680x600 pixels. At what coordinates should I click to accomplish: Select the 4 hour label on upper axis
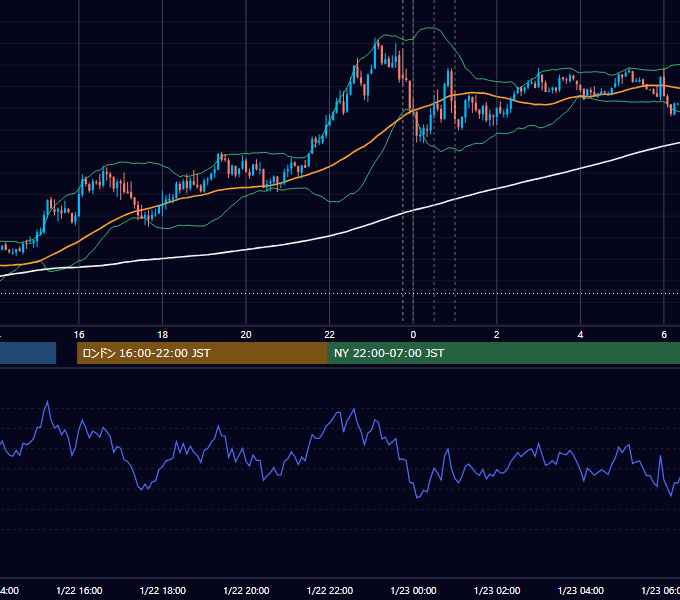580,335
